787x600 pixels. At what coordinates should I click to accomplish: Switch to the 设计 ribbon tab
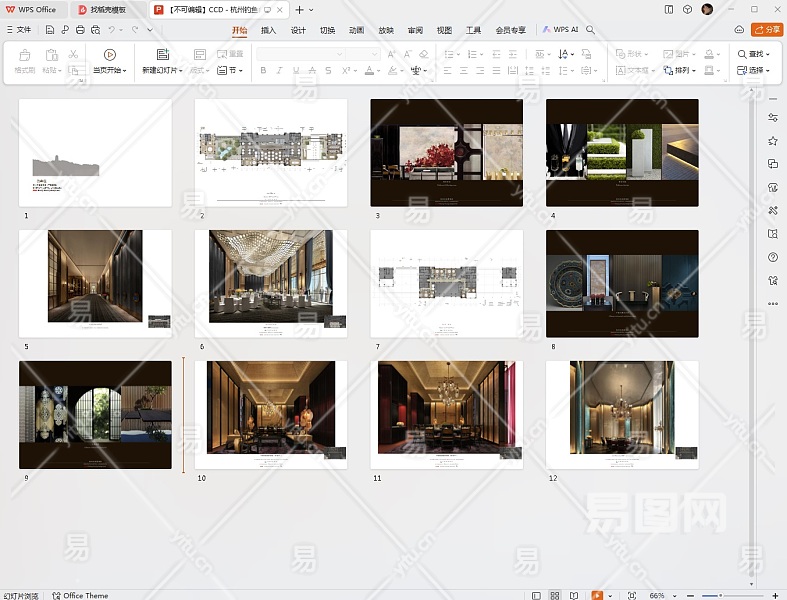298,30
